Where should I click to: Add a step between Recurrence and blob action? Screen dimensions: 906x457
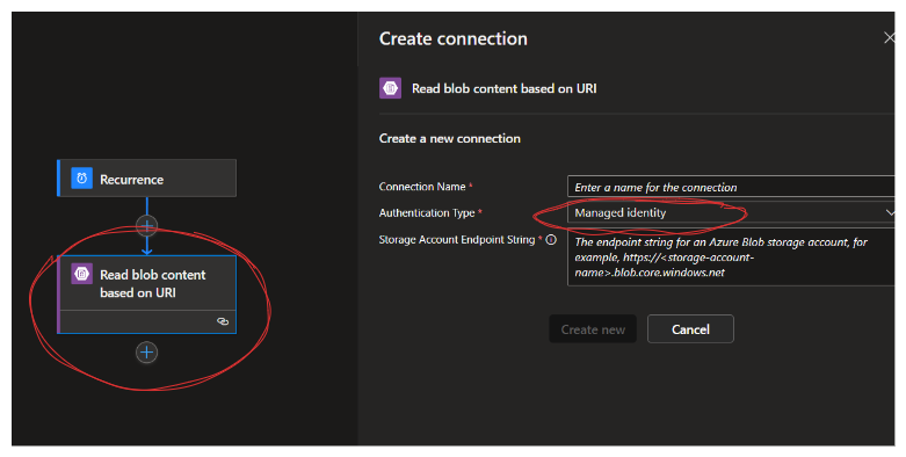point(147,225)
